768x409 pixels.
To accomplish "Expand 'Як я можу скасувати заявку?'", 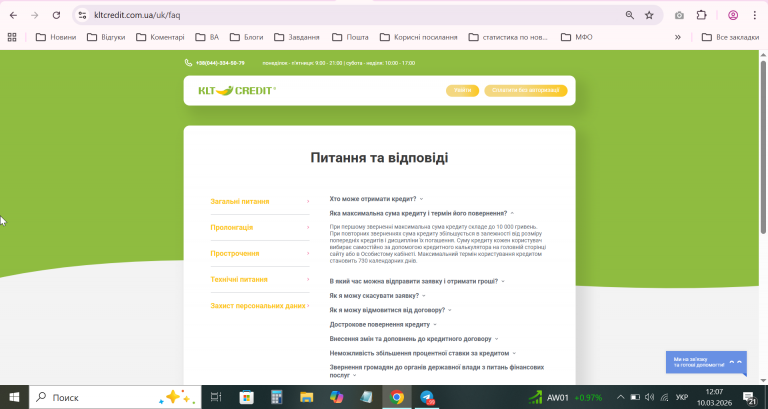I will pyautogui.click(x=378, y=296).
